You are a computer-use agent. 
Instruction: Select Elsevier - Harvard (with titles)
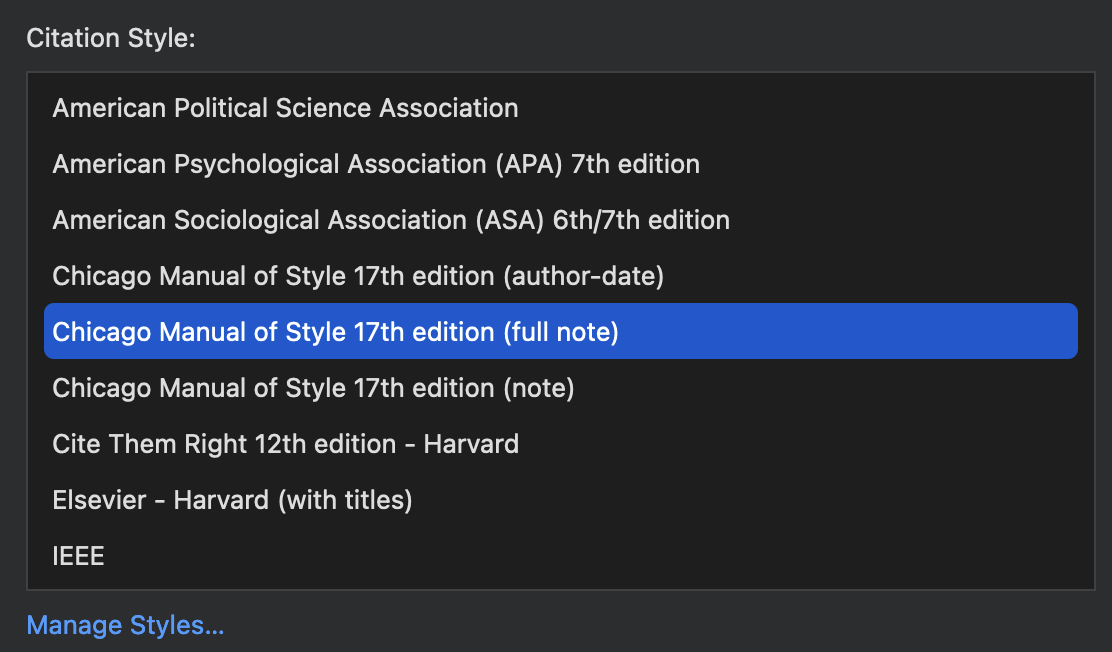[x=232, y=500]
